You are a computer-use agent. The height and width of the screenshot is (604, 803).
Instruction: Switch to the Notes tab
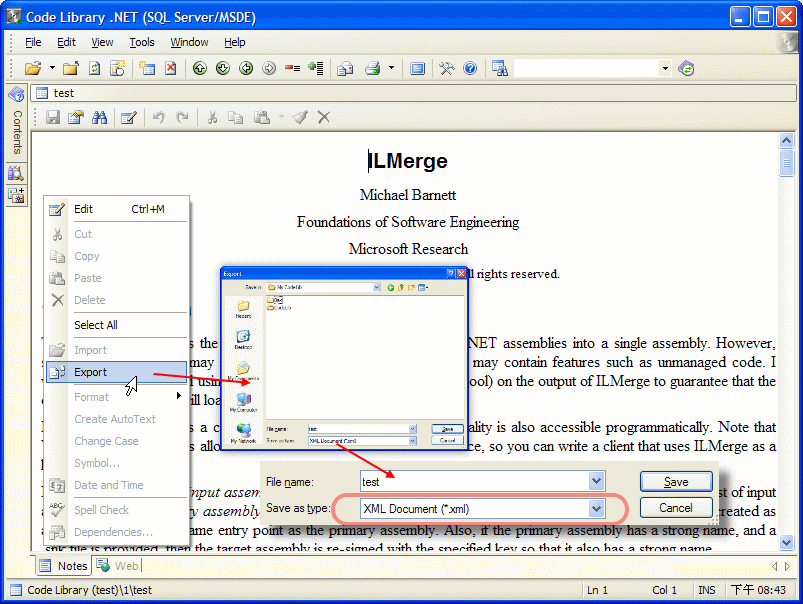point(64,566)
